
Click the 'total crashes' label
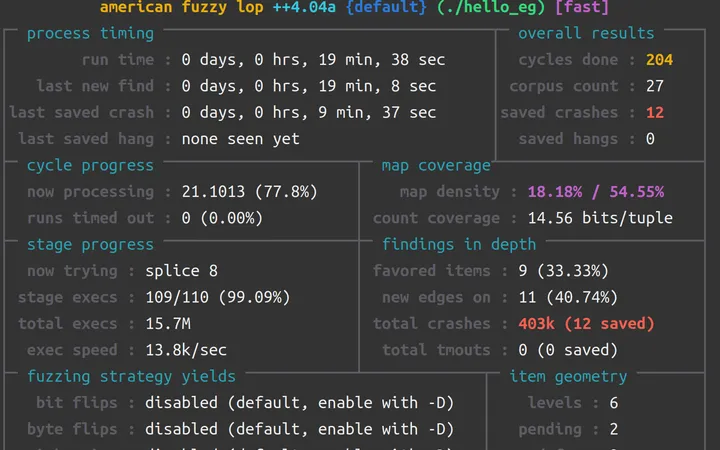(x=431, y=324)
